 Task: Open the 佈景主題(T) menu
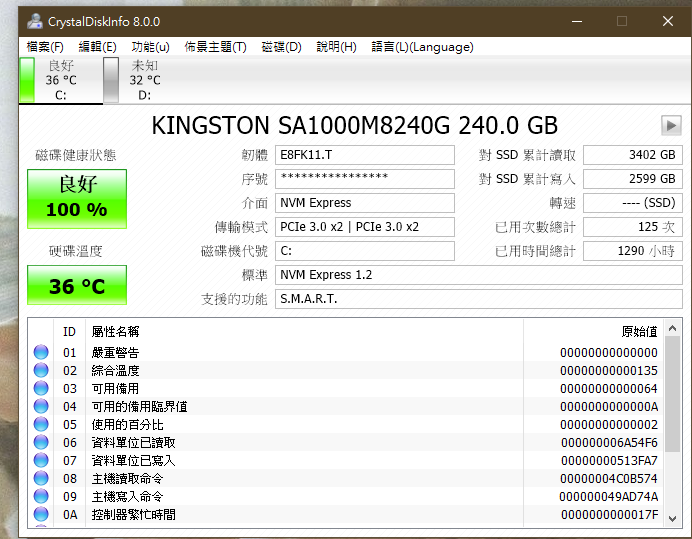[215, 46]
